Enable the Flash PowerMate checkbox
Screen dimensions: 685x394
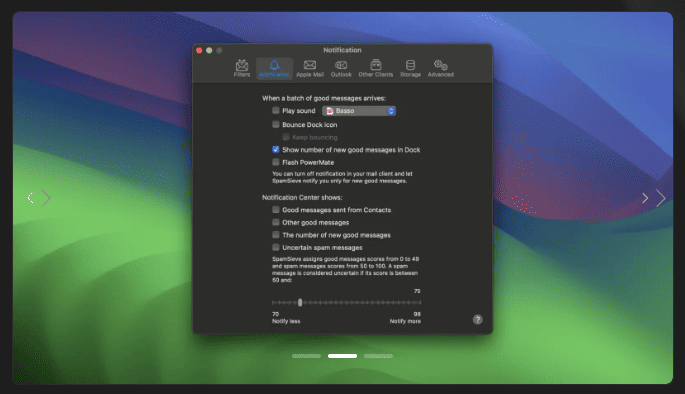point(276,162)
